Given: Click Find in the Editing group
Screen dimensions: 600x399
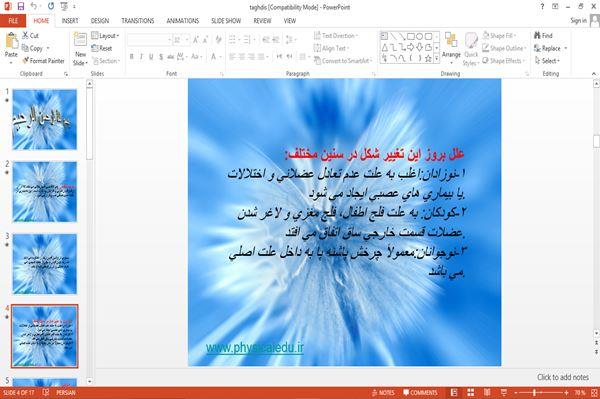Looking at the screenshot, I should [x=543, y=36].
